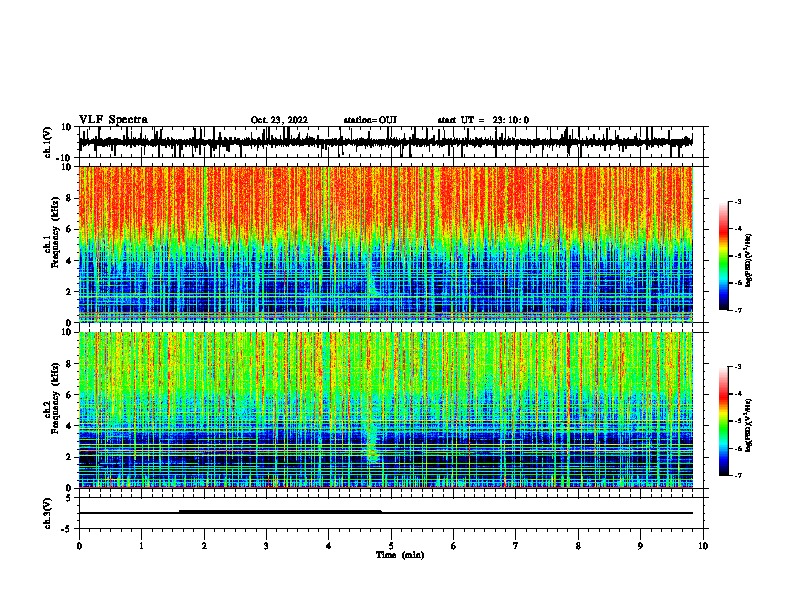Viewport: 792px width, 612px height.
Task: Click the whistler feature near 2 kHz in ch.2 spectrogram
Action: [372, 447]
